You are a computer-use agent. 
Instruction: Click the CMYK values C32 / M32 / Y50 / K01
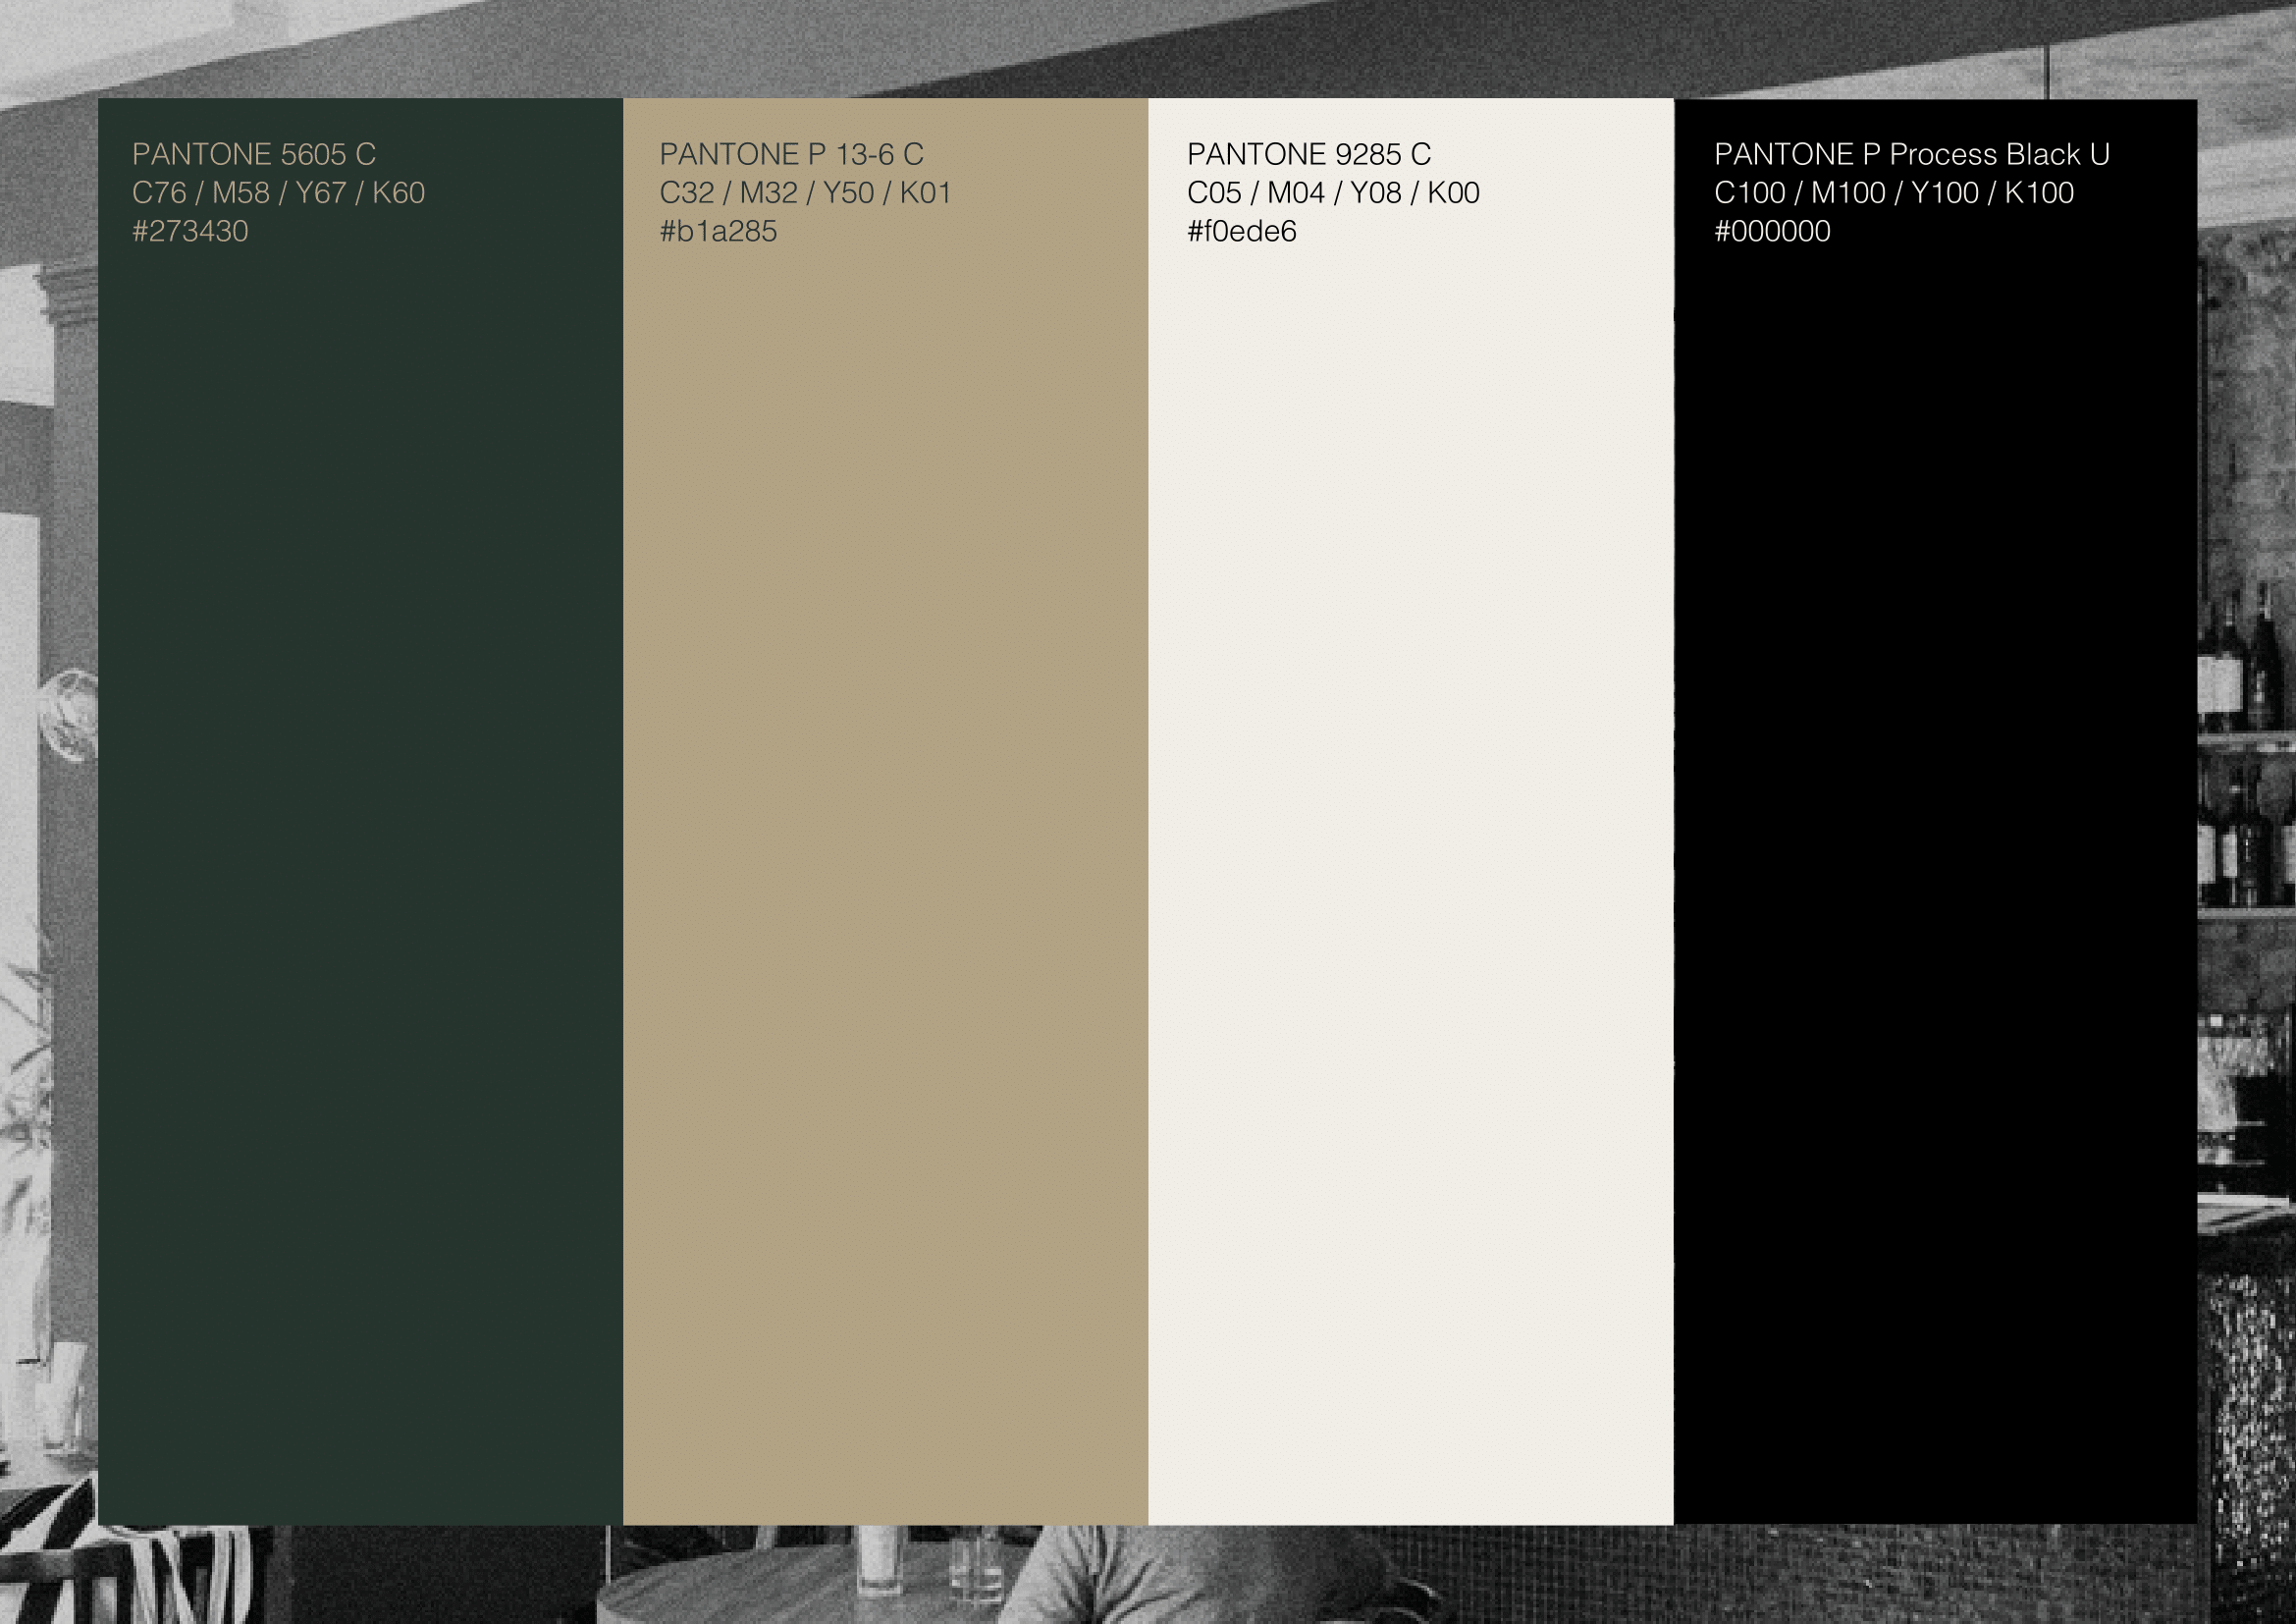pyautogui.click(x=806, y=194)
